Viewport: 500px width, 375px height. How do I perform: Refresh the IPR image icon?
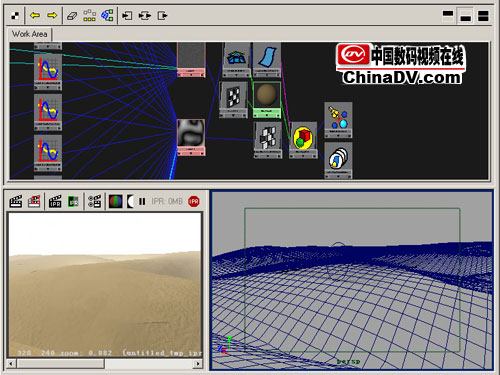(73, 201)
